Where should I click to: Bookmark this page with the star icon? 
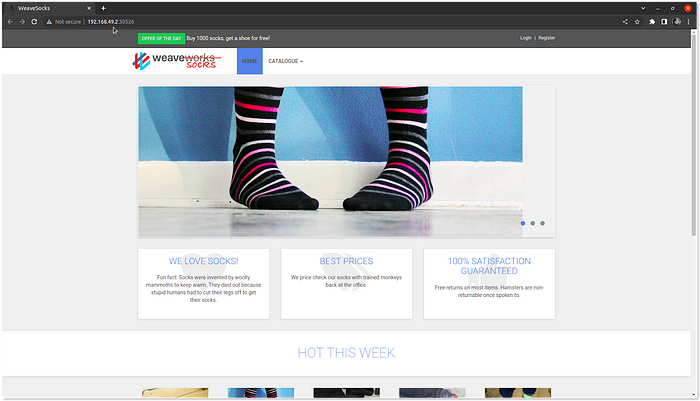coord(637,21)
